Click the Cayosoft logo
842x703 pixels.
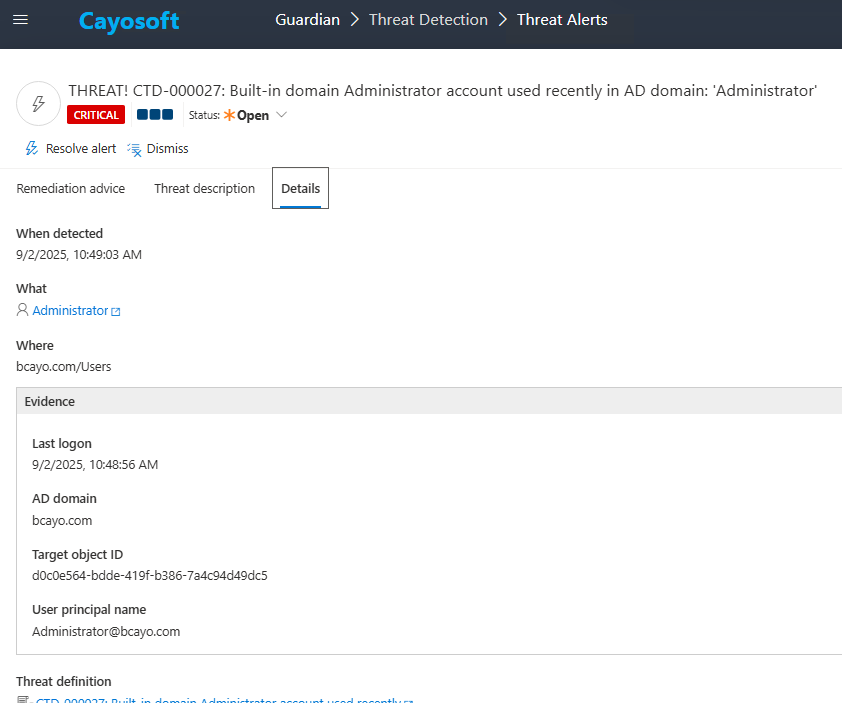point(129,21)
